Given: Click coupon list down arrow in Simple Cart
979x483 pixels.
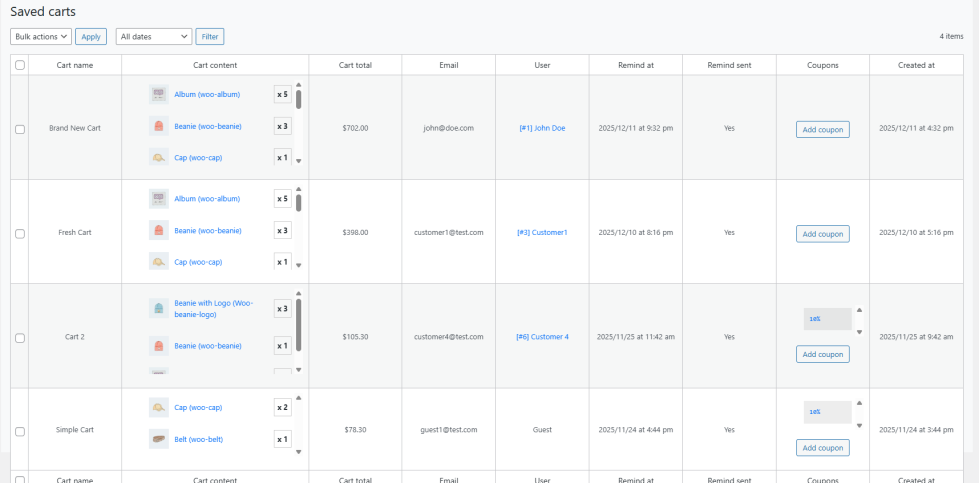Looking at the screenshot, I should (859, 426).
